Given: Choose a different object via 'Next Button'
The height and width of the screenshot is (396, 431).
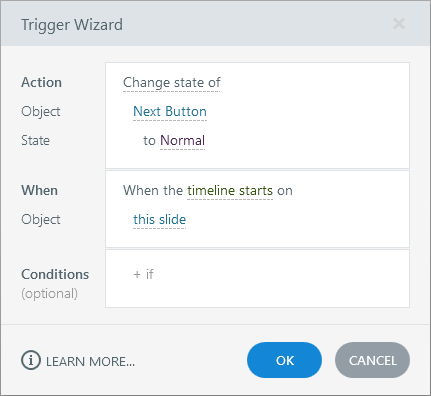Looking at the screenshot, I should 170,112.
